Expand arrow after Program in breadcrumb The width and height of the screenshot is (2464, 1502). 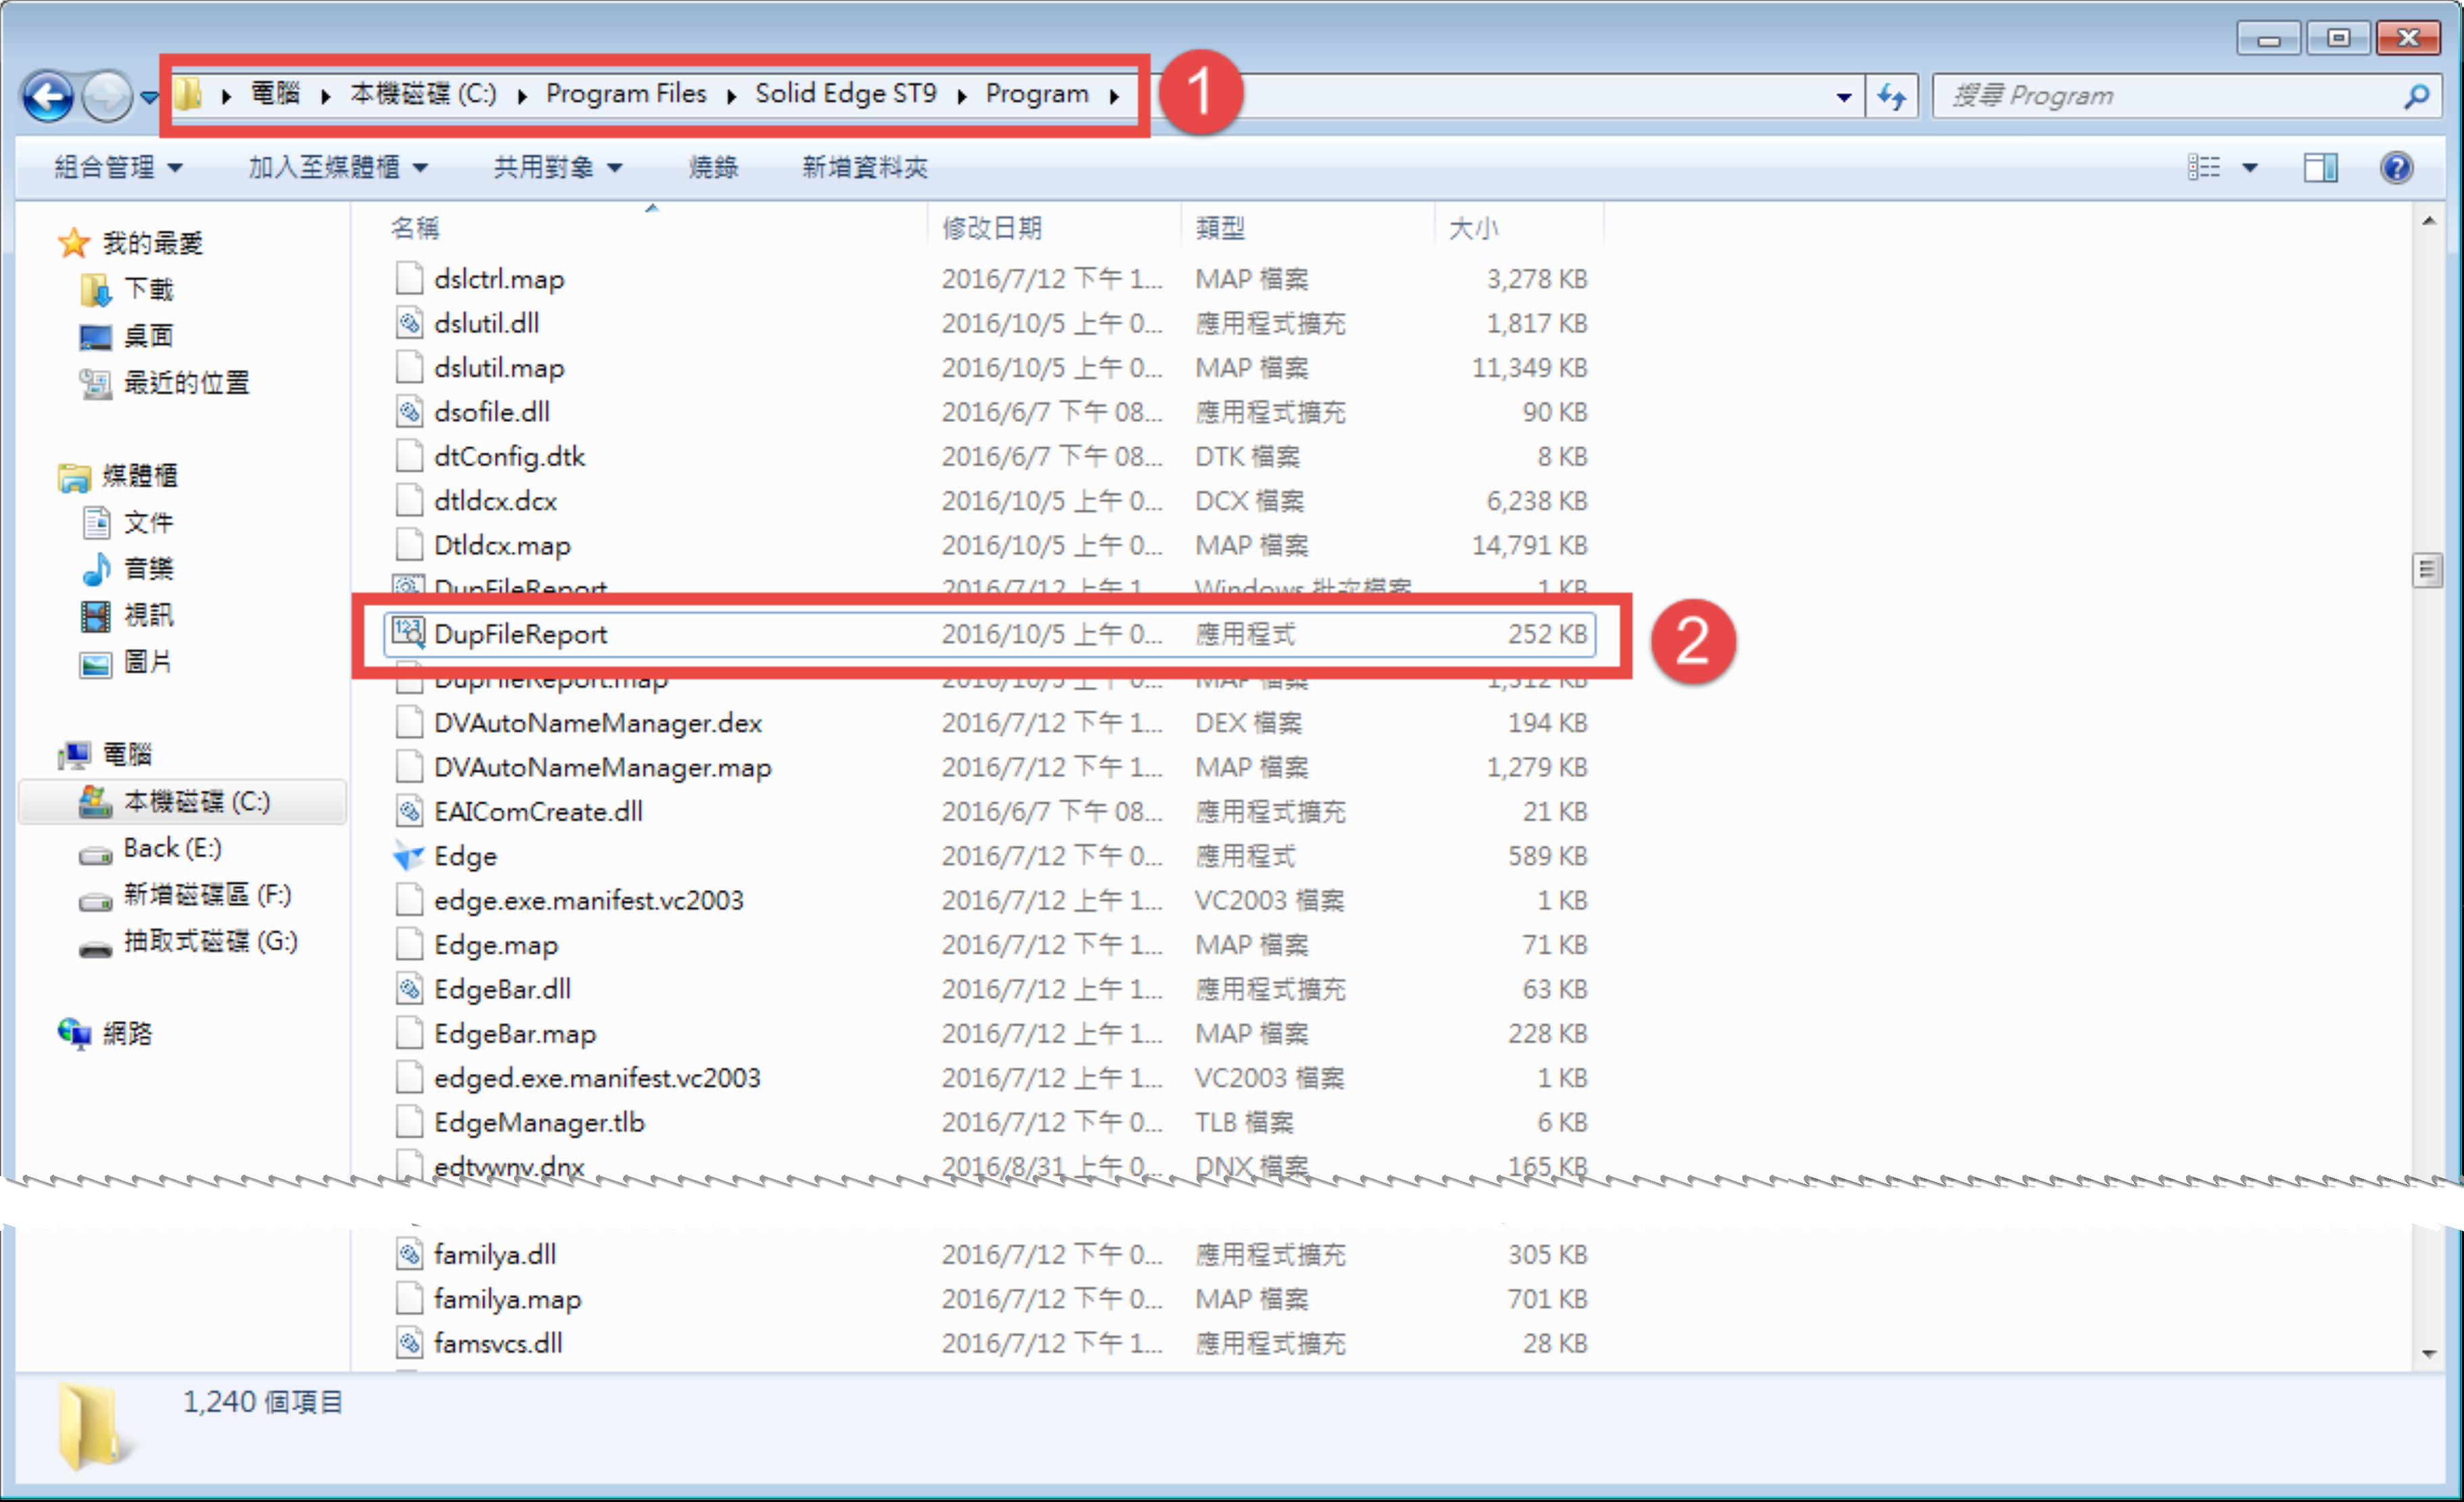coord(1114,96)
